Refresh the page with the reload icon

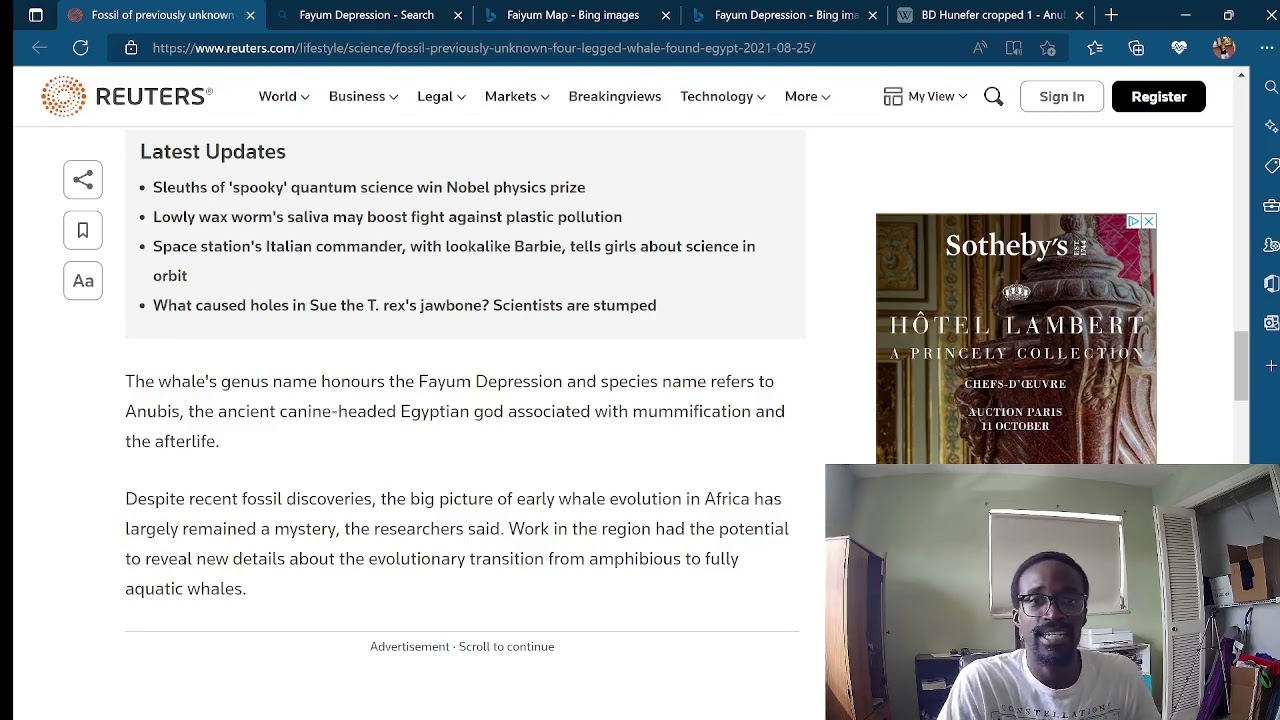81,48
